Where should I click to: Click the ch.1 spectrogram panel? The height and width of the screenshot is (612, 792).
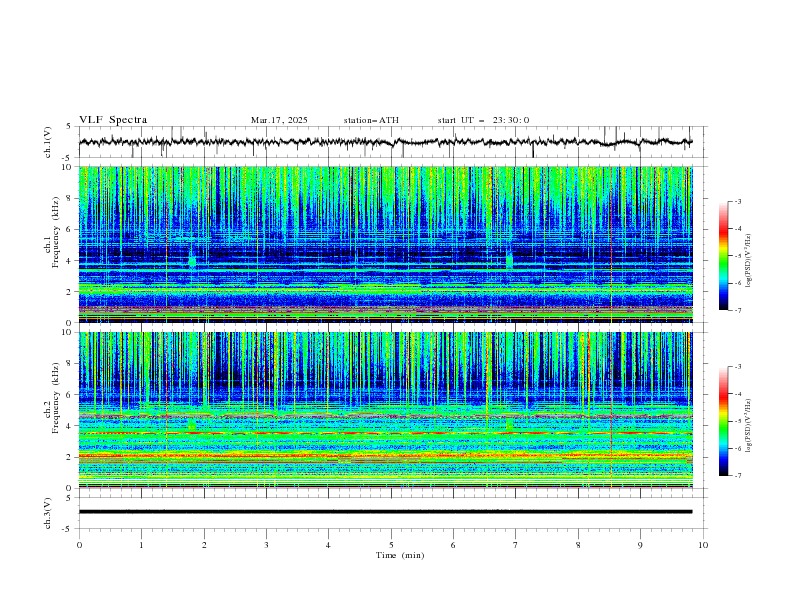386,244
